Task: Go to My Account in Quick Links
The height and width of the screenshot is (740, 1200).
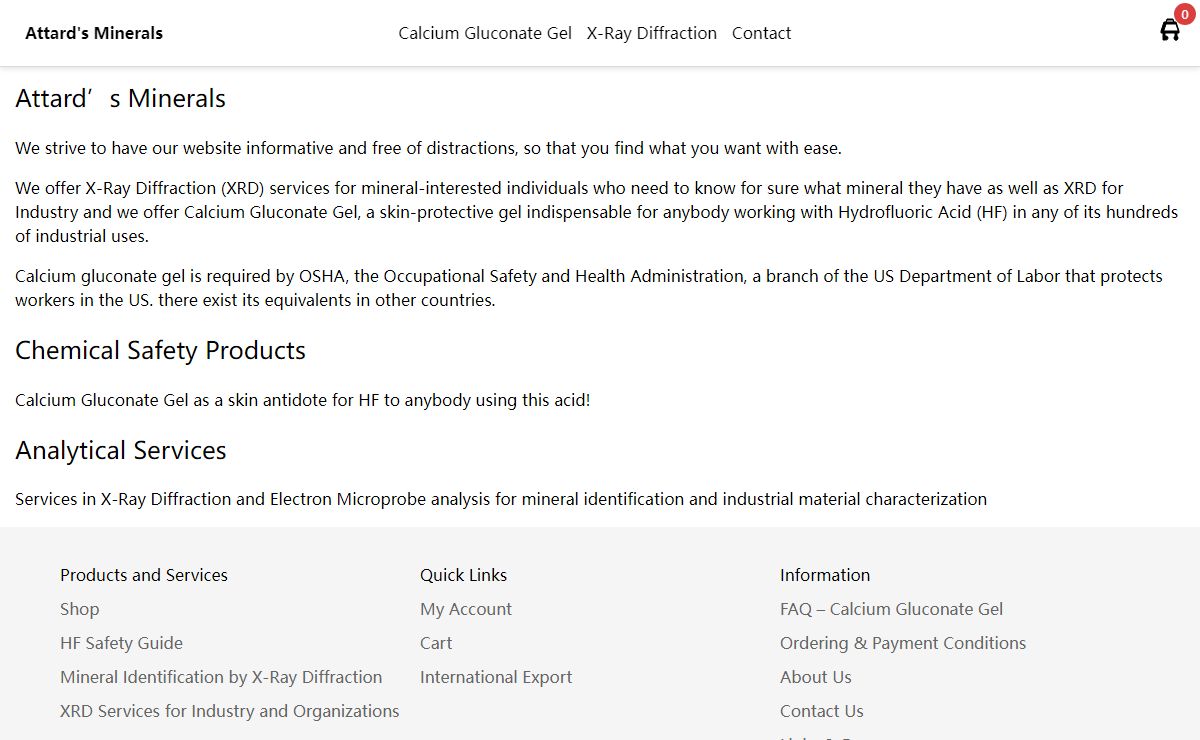Action: tap(465, 609)
